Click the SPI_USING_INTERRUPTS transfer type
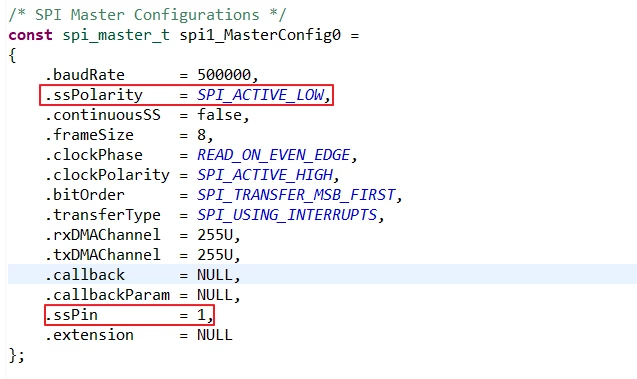Image resolution: width=637 pixels, height=379 pixels. click(287, 215)
